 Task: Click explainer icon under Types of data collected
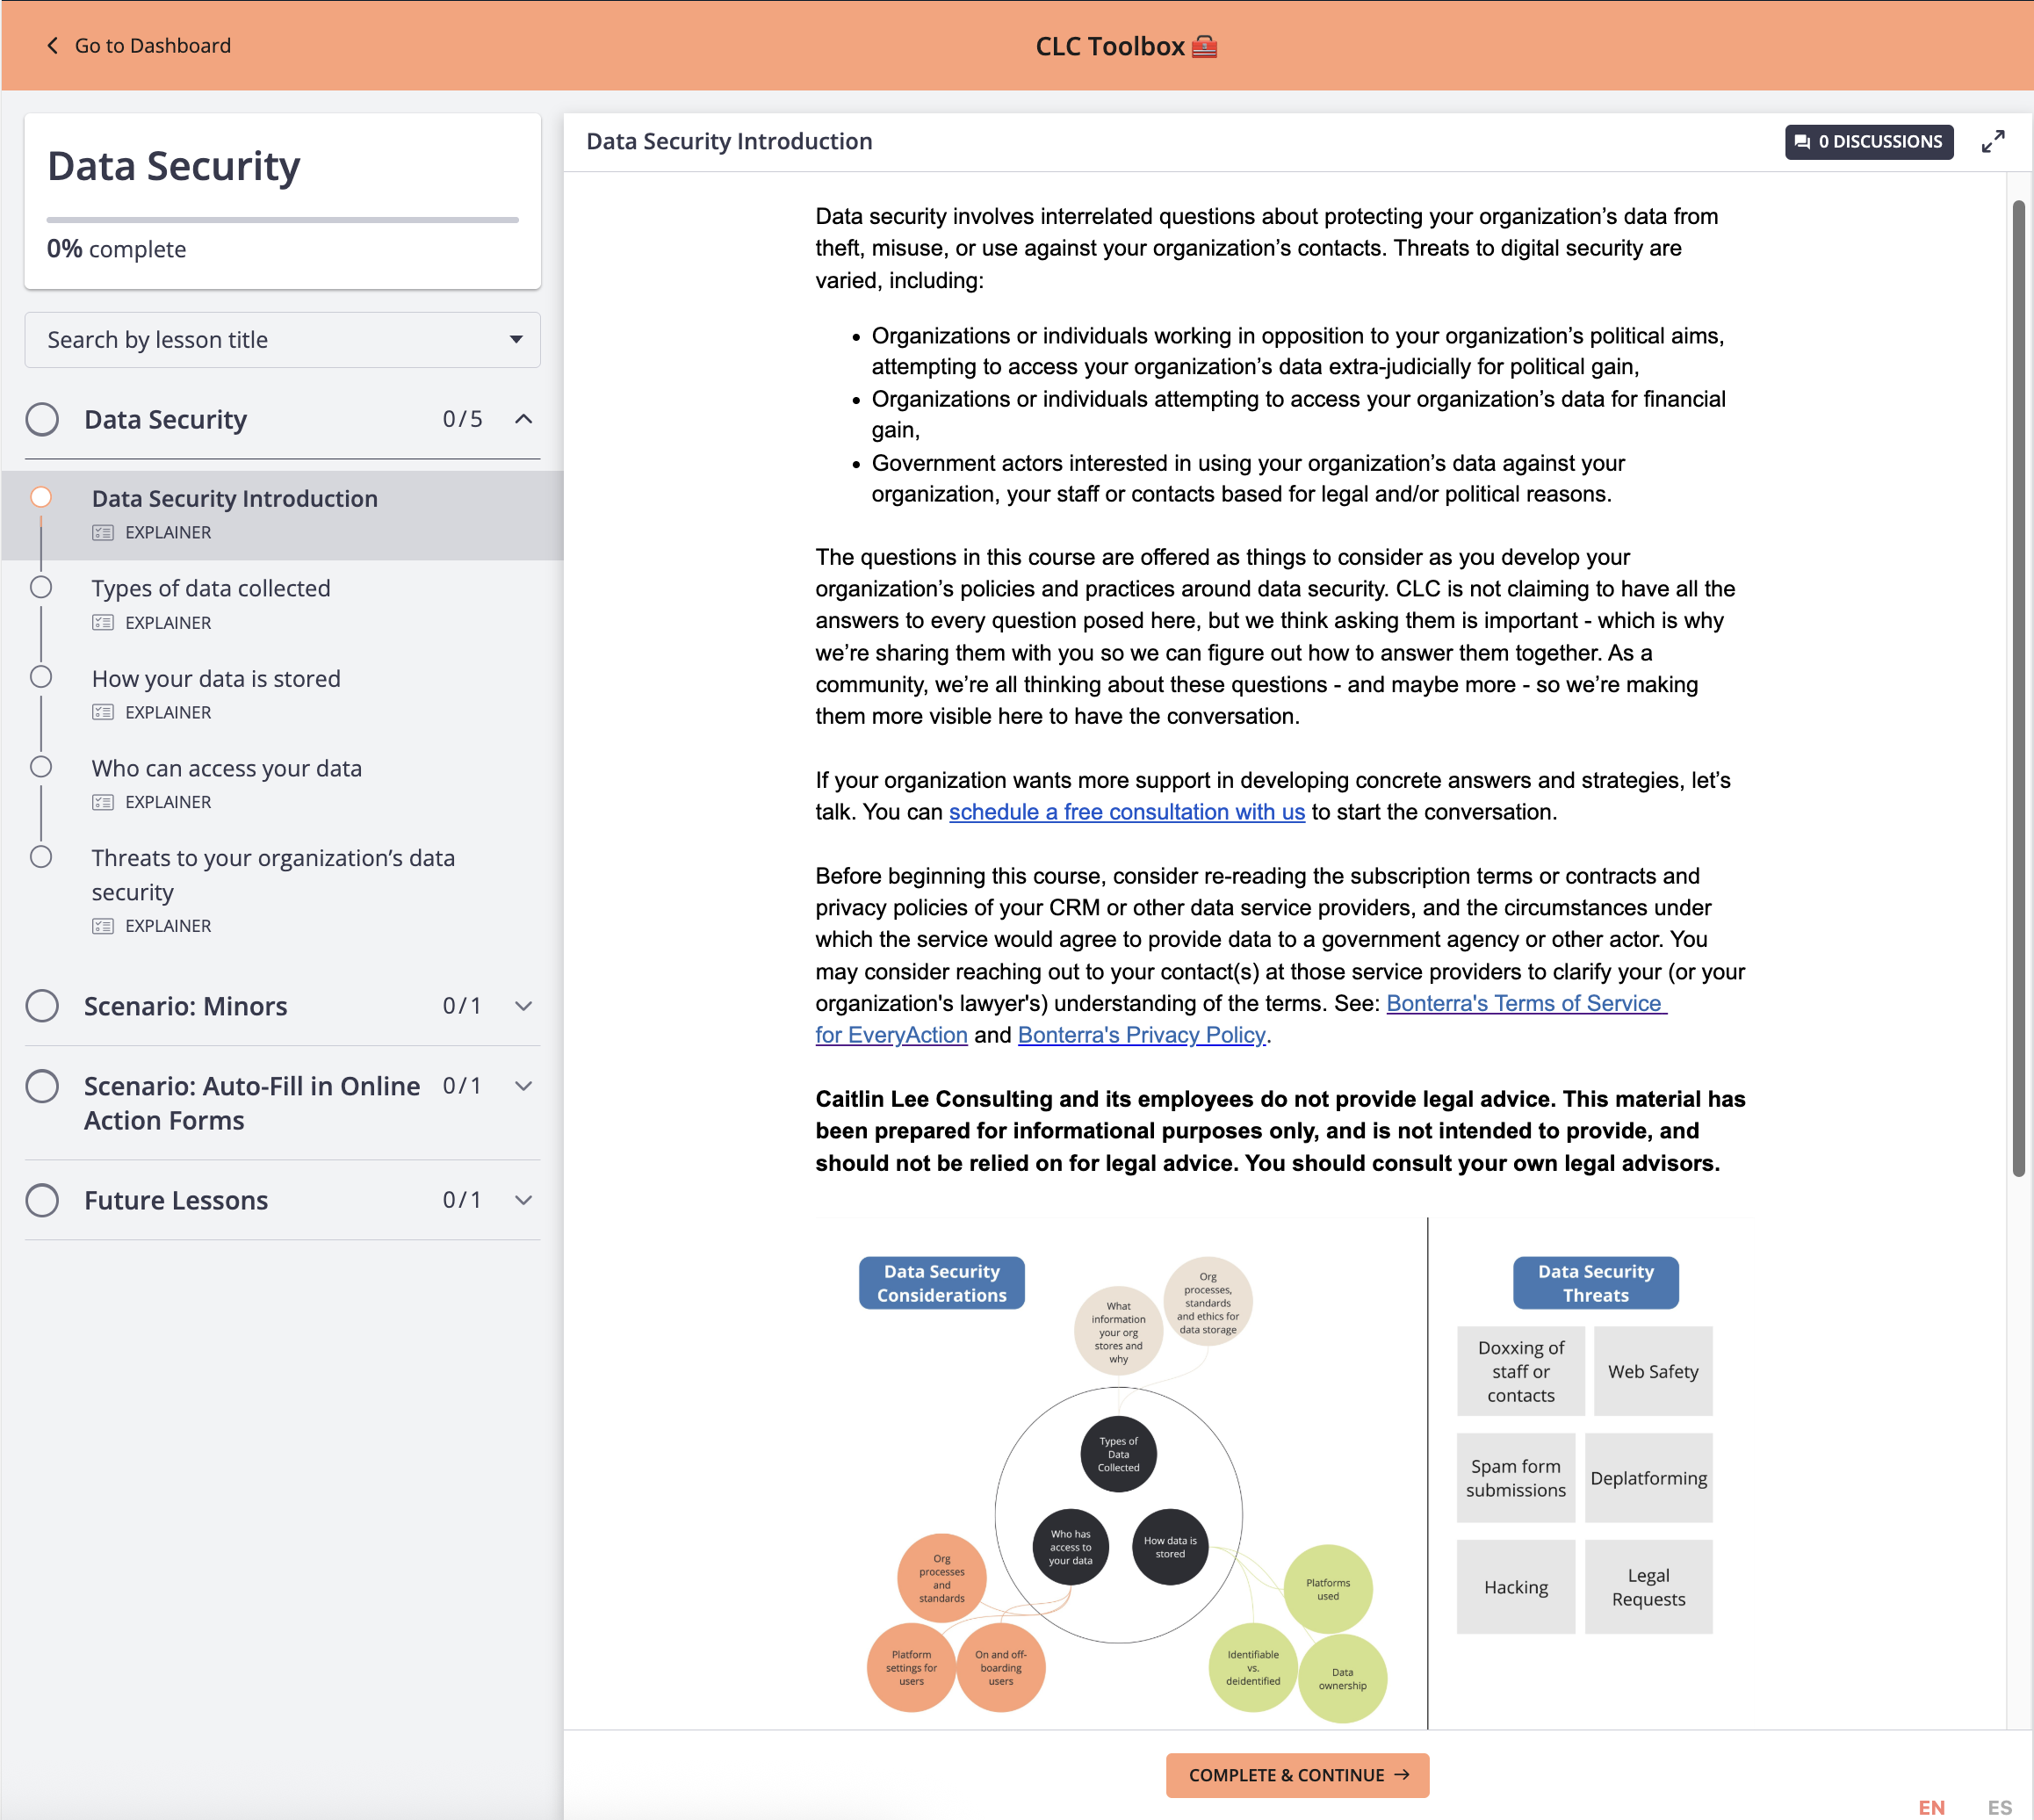tap(103, 623)
